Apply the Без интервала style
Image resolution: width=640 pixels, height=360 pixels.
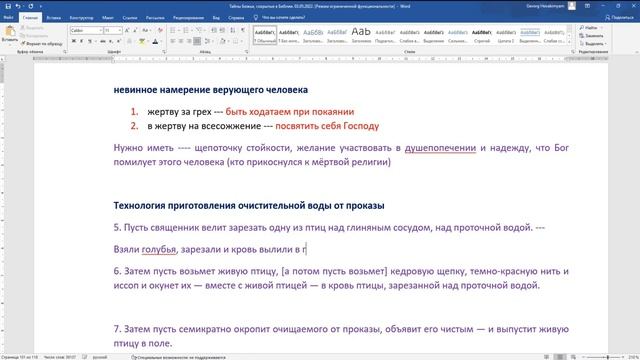(289, 35)
